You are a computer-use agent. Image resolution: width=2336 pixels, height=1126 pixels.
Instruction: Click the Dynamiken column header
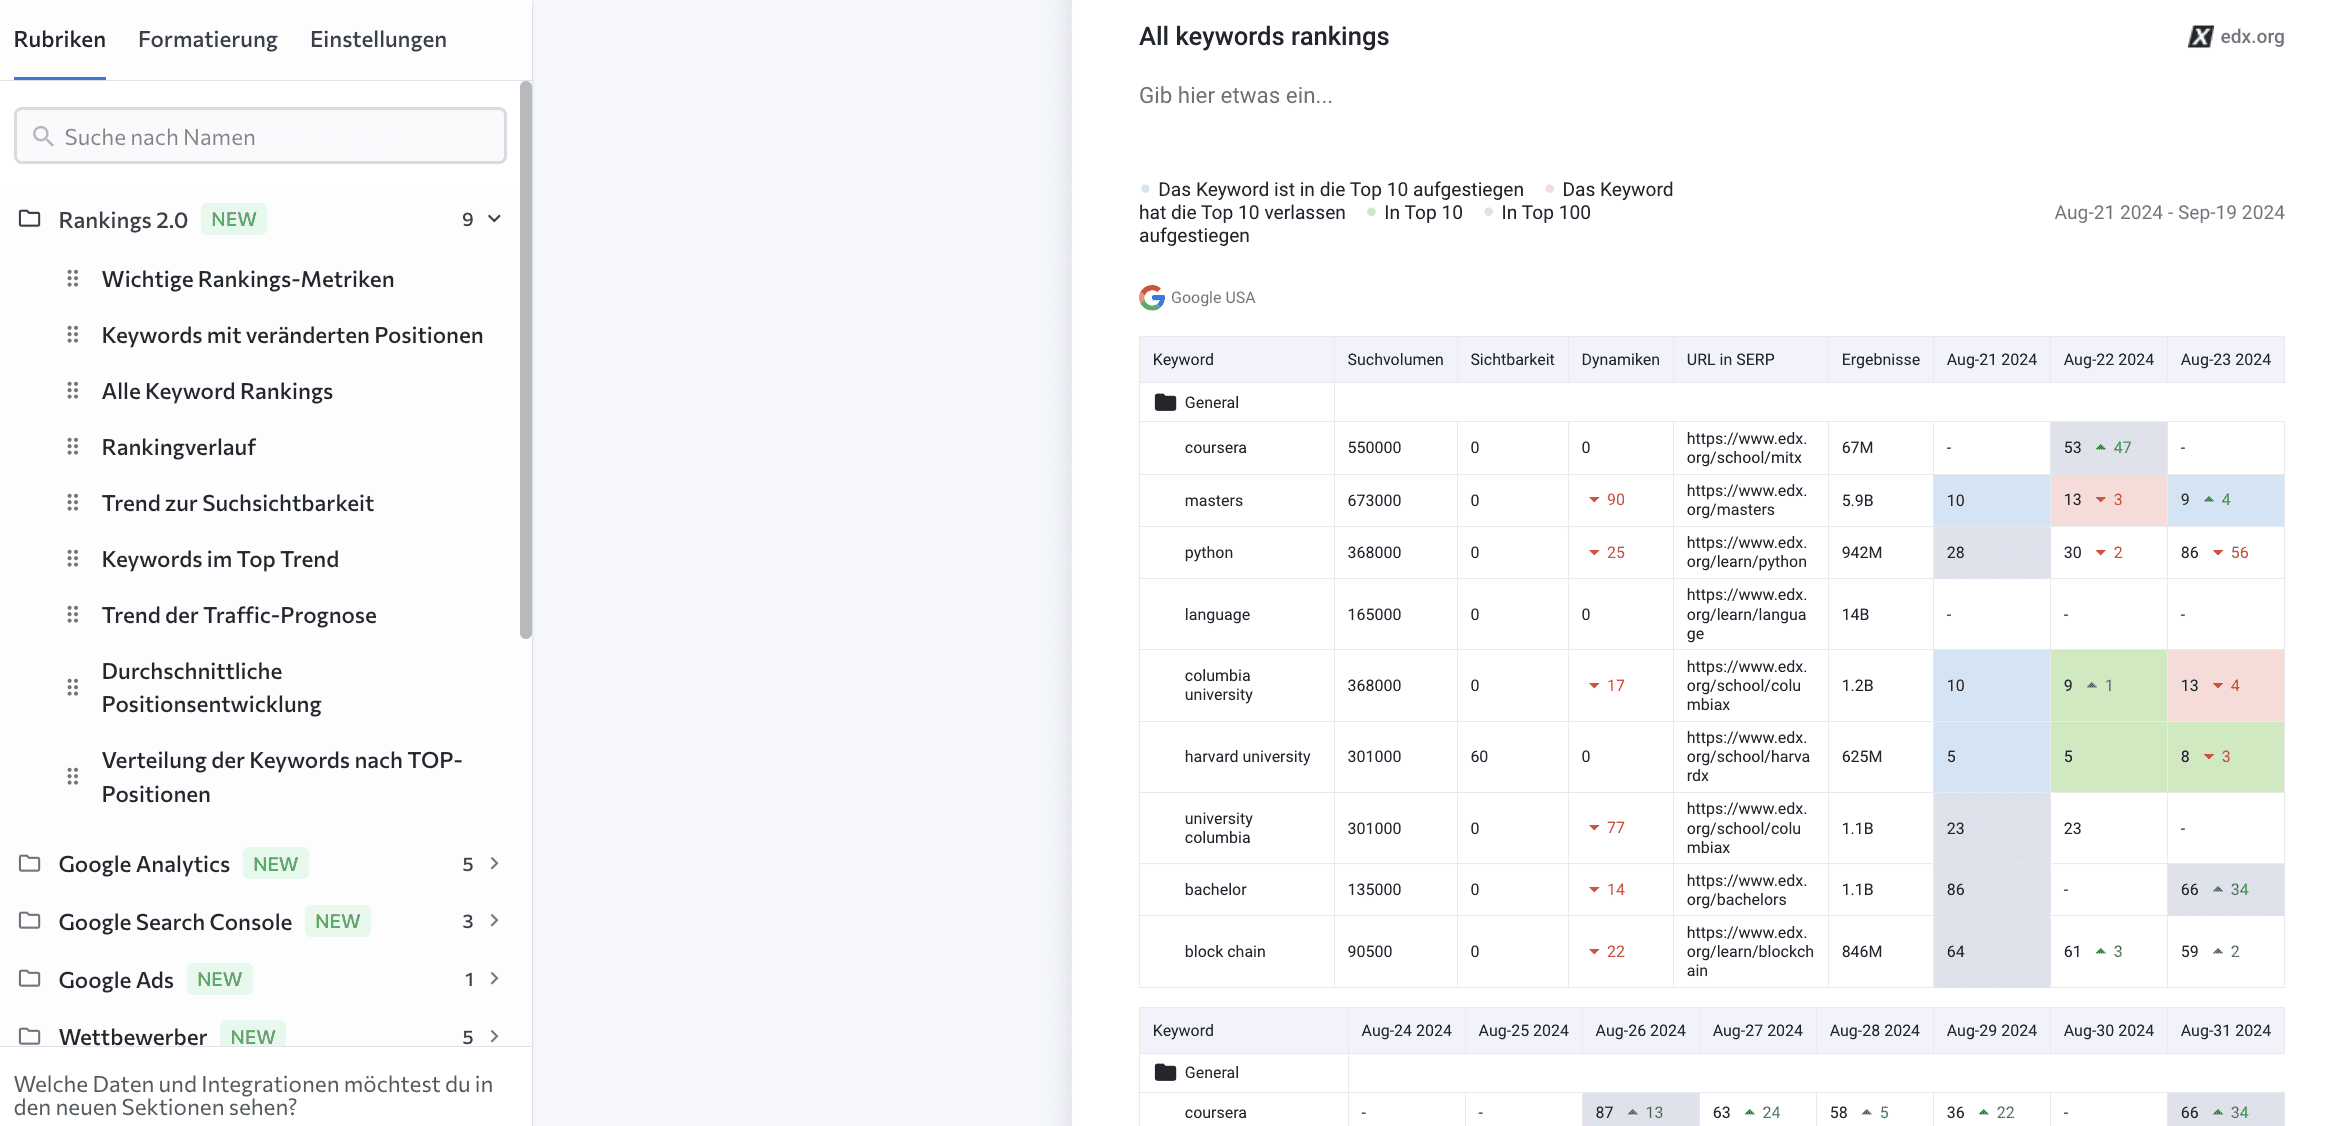(x=1620, y=359)
